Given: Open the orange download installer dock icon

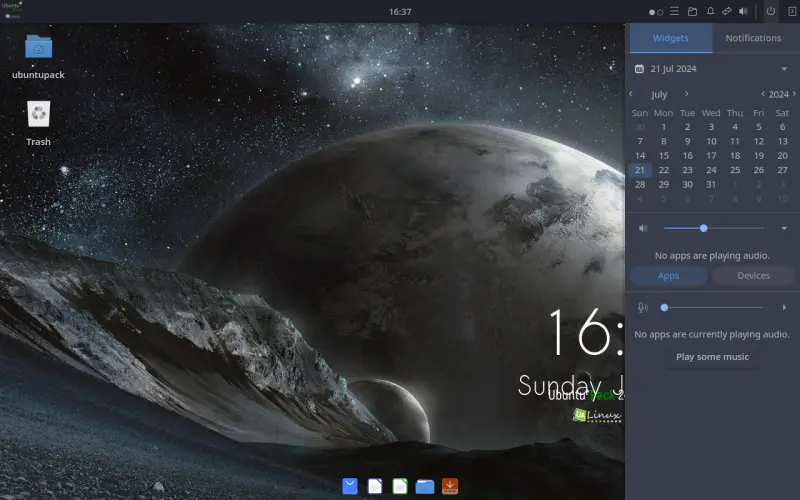Looking at the screenshot, I should (x=450, y=486).
